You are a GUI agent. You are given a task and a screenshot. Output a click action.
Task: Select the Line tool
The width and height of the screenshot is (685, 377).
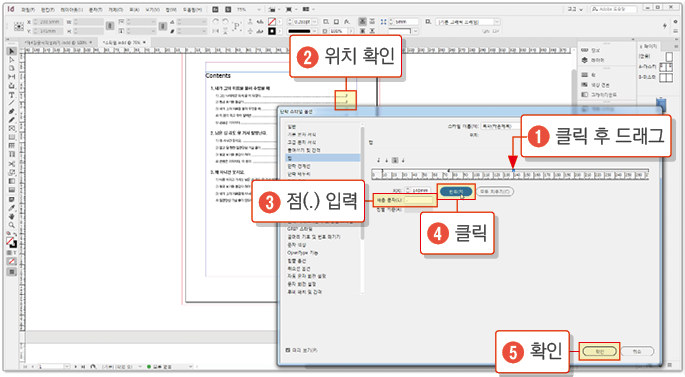coord(12,103)
